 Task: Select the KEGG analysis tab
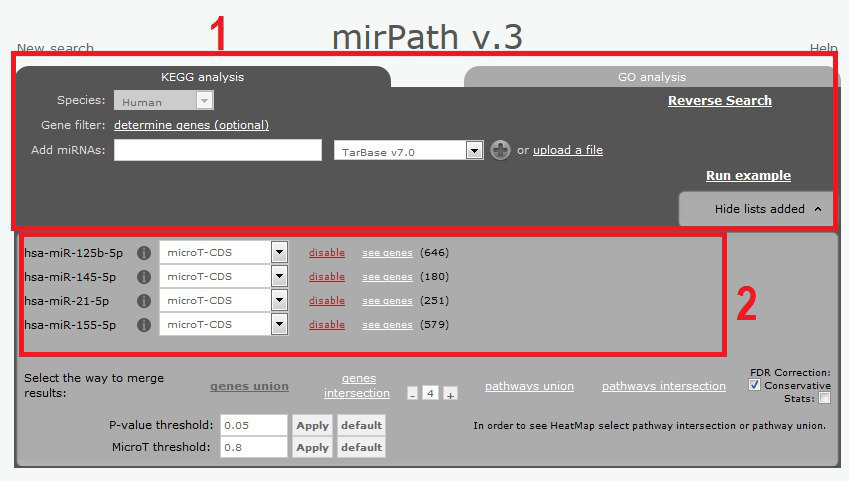202,77
